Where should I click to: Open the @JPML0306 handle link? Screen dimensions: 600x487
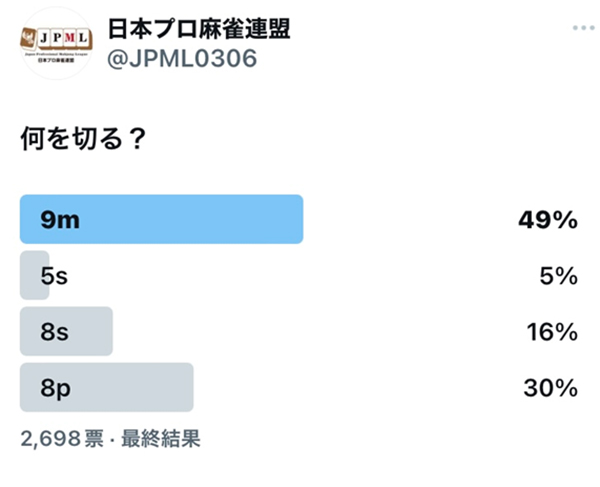pyautogui.click(x=182, y=59)
